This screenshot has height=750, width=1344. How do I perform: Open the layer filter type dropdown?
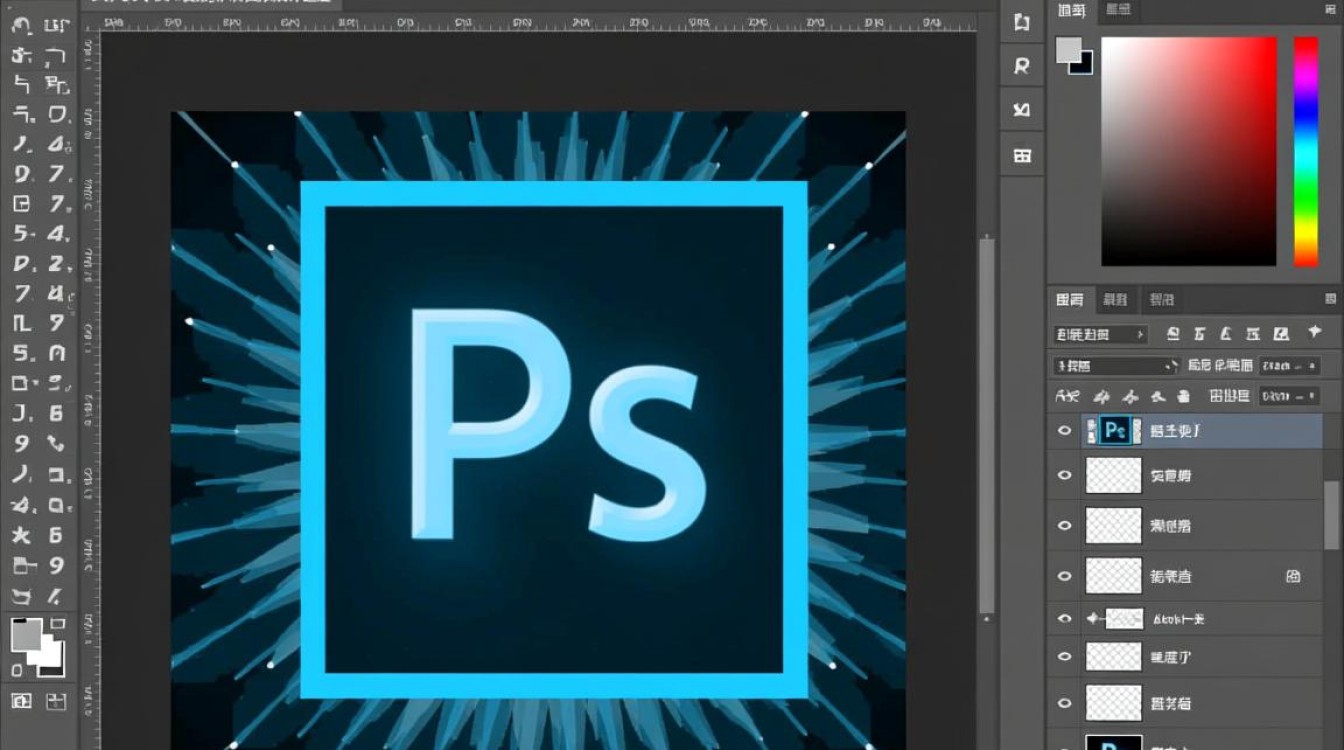pyautogui.click(x=1101, y=334)
